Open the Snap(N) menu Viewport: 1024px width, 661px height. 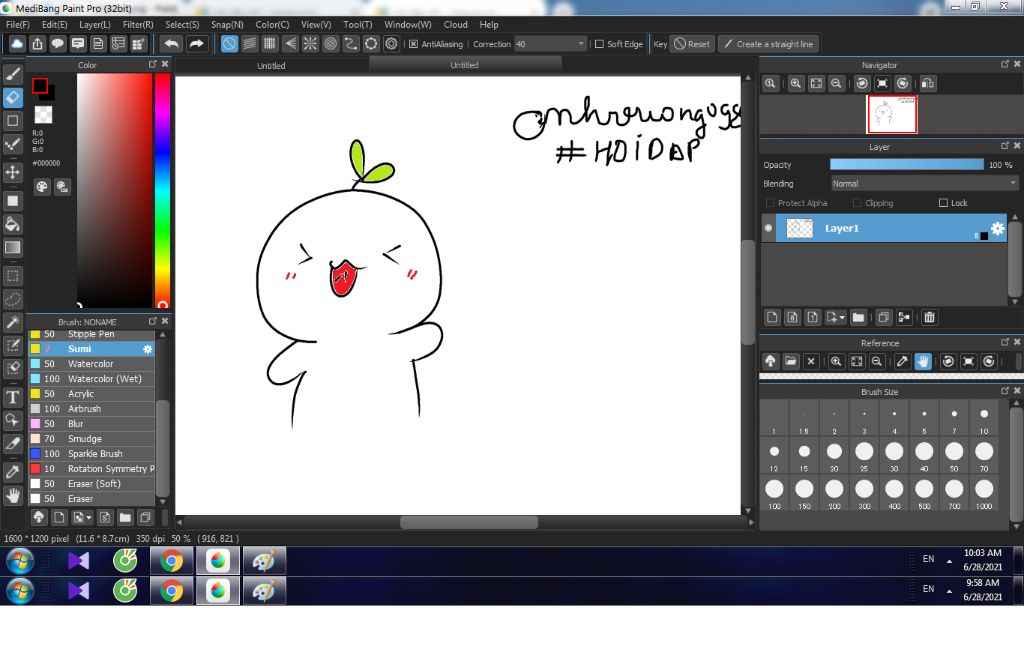(227, 24)
